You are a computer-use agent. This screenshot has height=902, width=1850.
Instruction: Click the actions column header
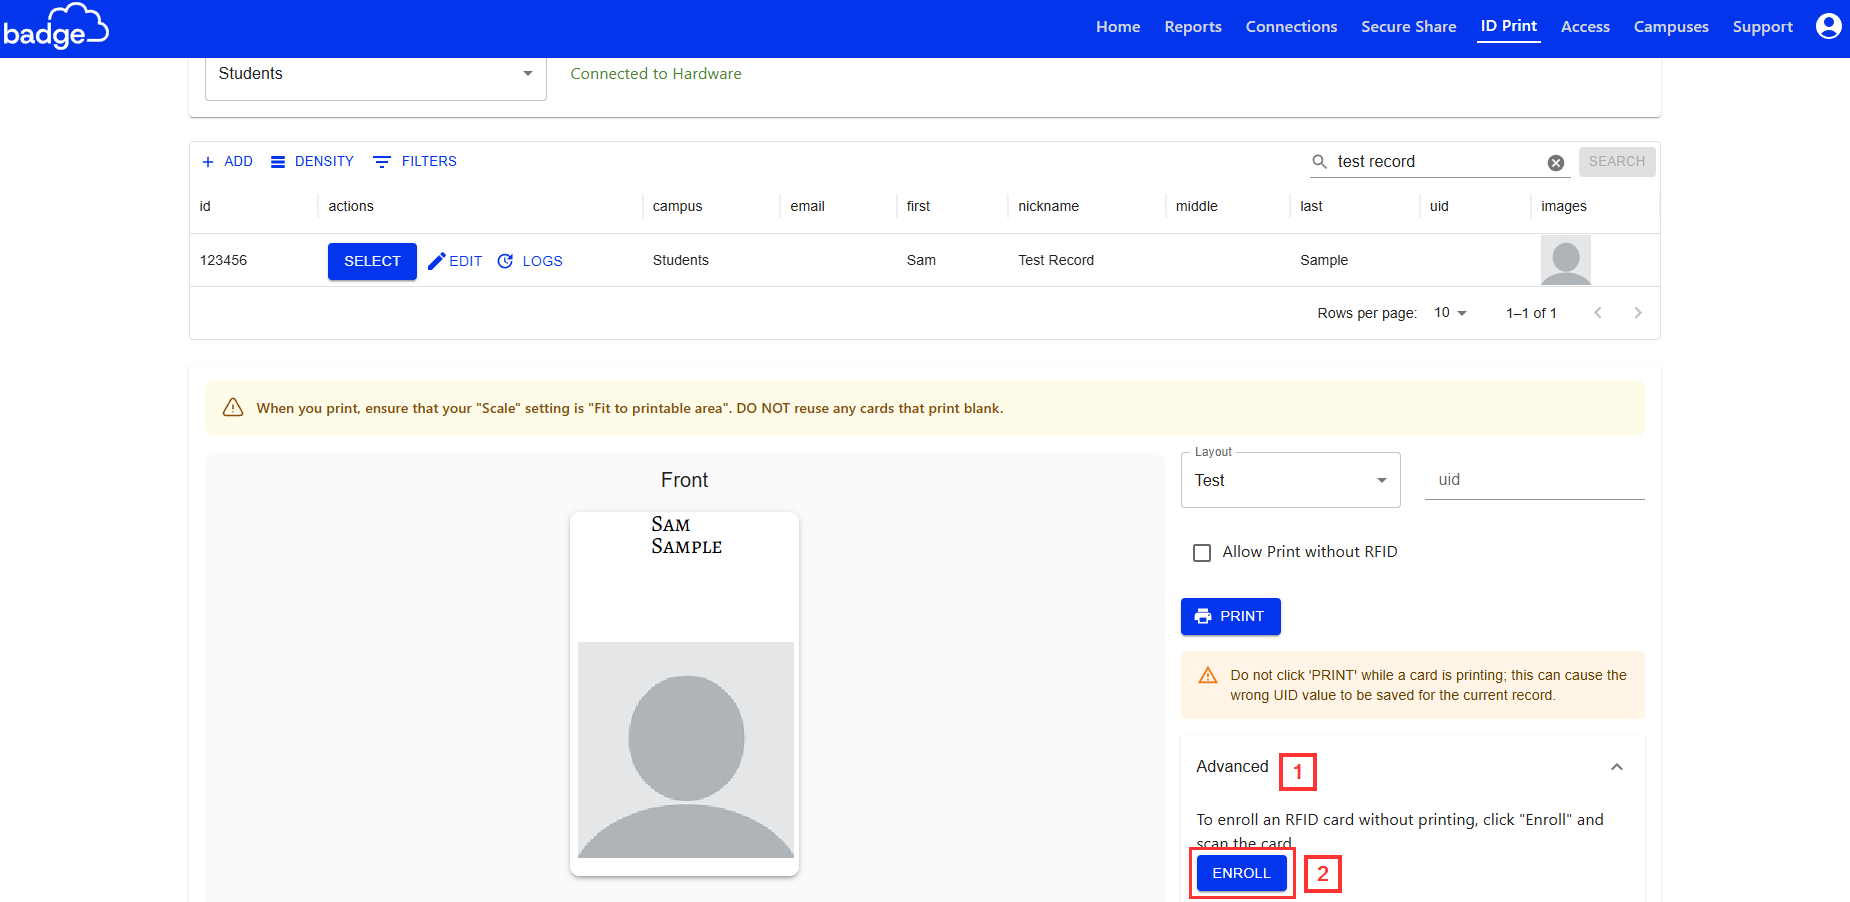(351, 207)
